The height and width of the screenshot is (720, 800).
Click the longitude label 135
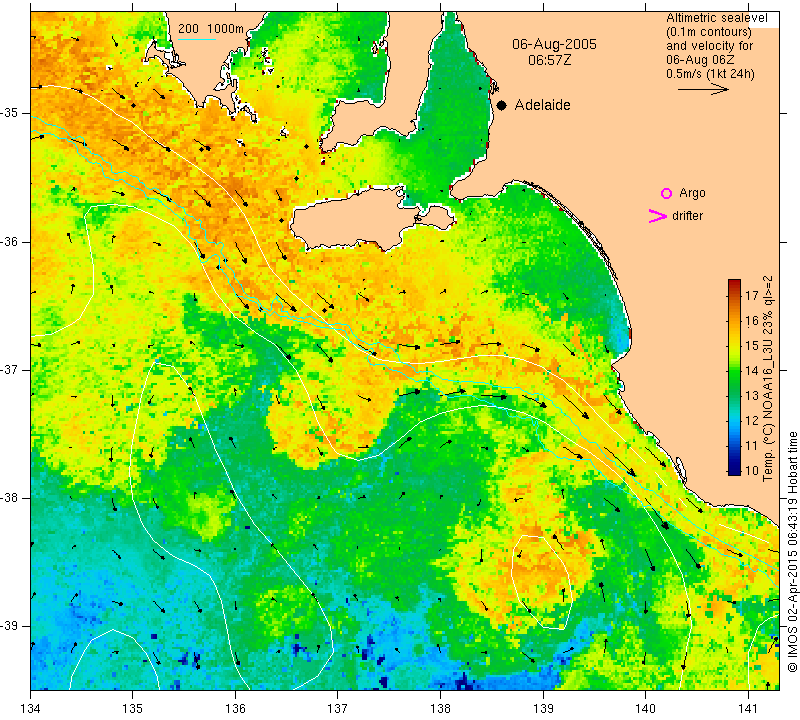133,708
